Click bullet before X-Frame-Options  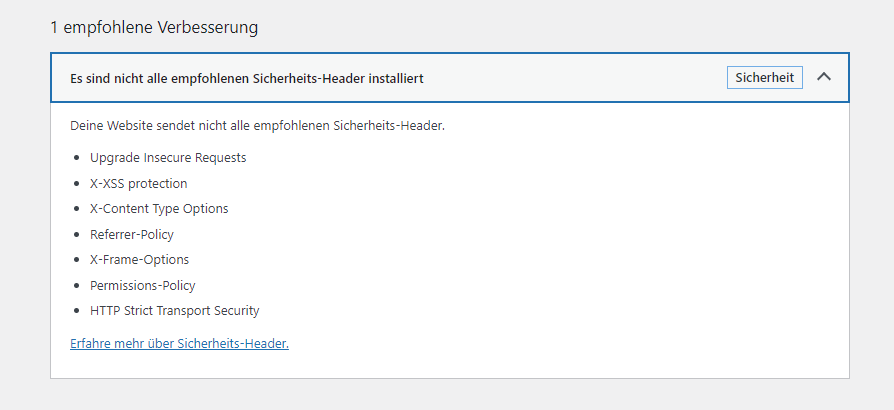point(77,260)
